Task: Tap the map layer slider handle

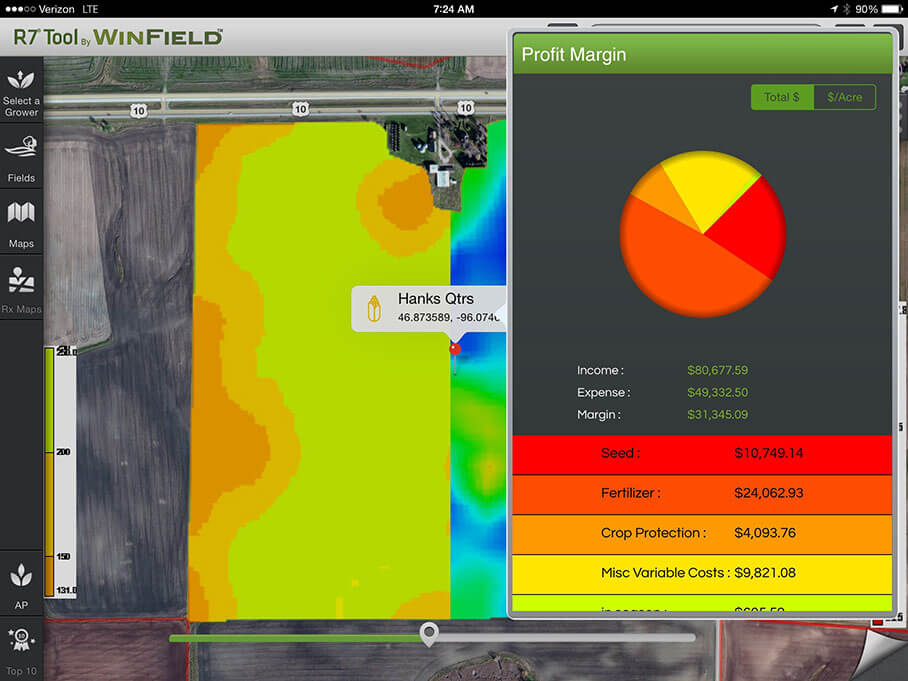Action: pyautogui.click(x=429, y=633)
